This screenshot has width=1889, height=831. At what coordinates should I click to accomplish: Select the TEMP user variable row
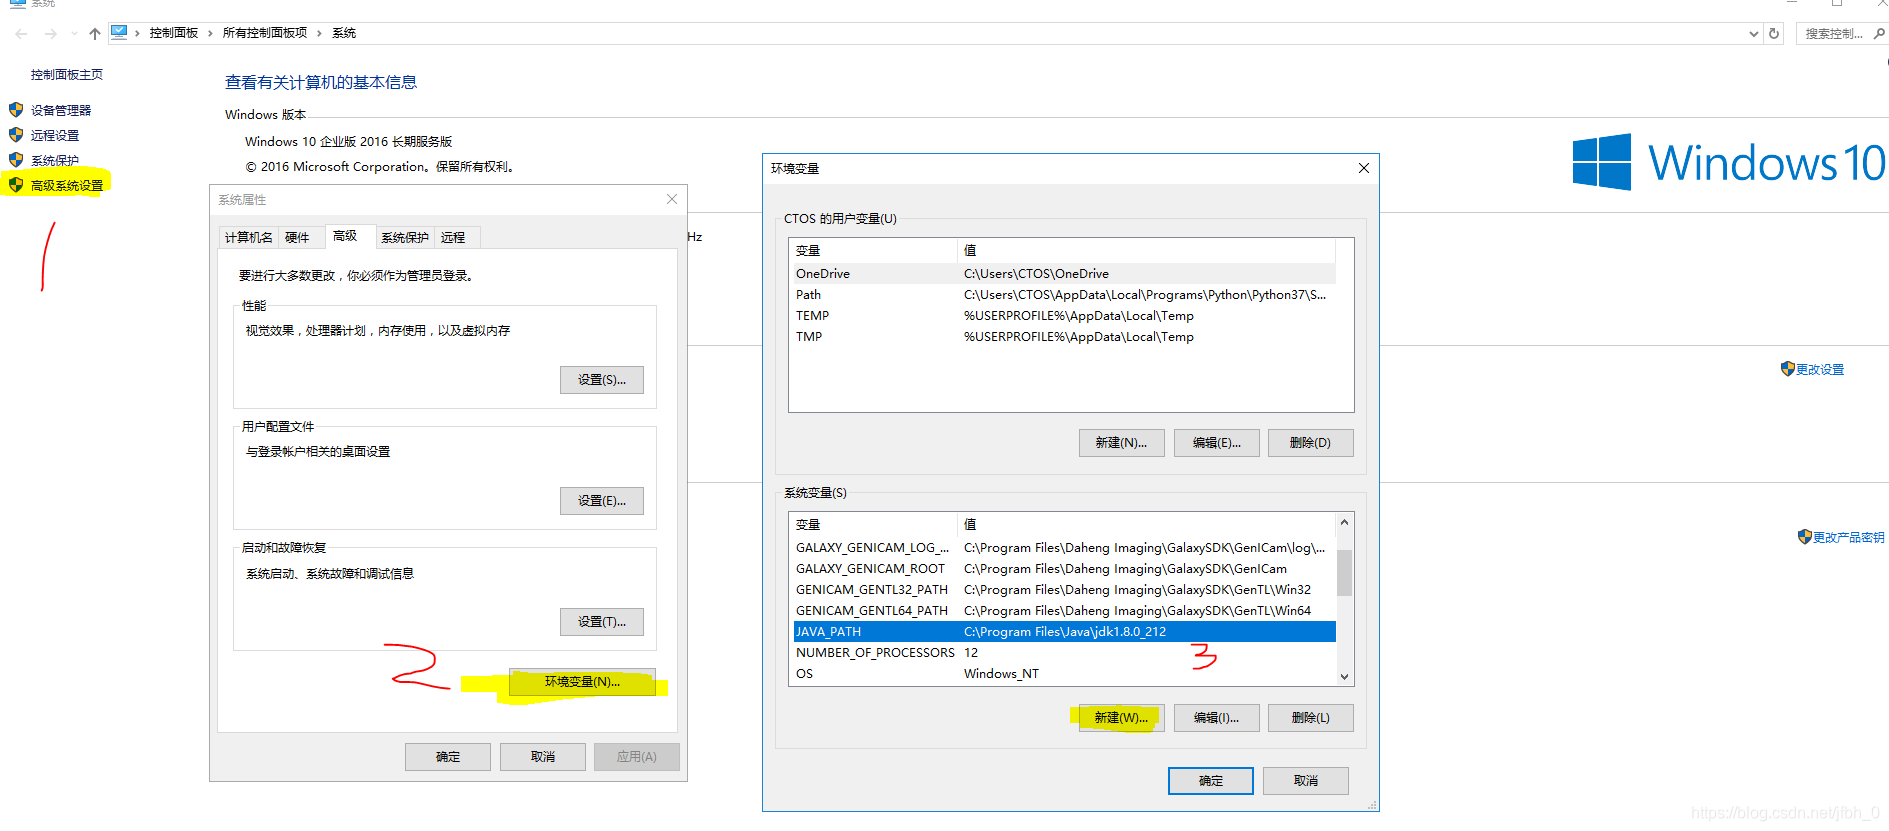[x=1064, y=315]
